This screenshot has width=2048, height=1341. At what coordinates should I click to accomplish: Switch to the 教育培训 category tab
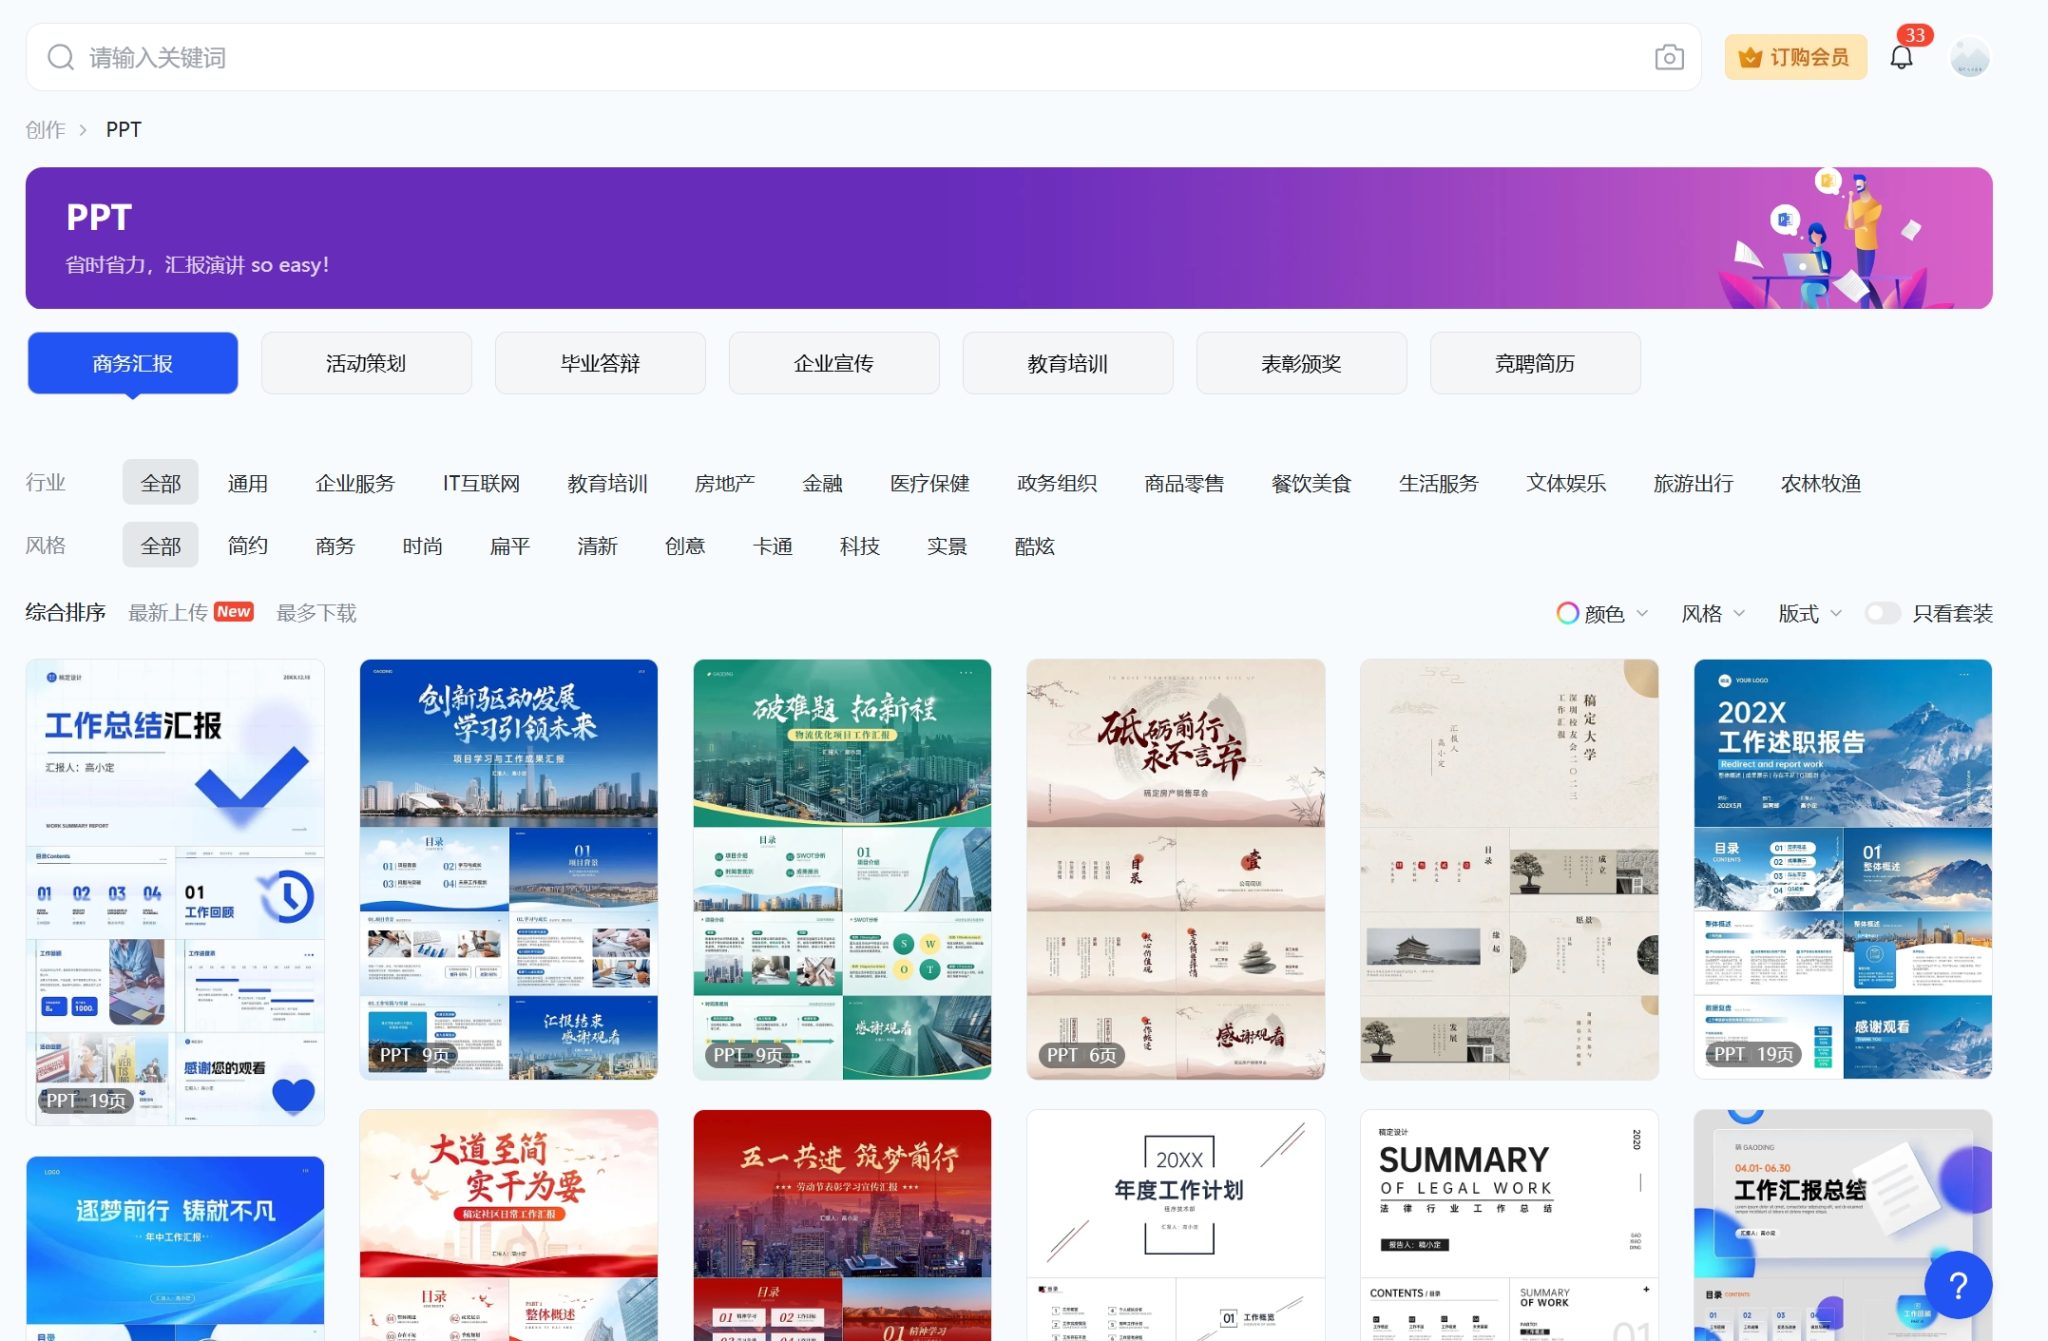click(1067, 363)
